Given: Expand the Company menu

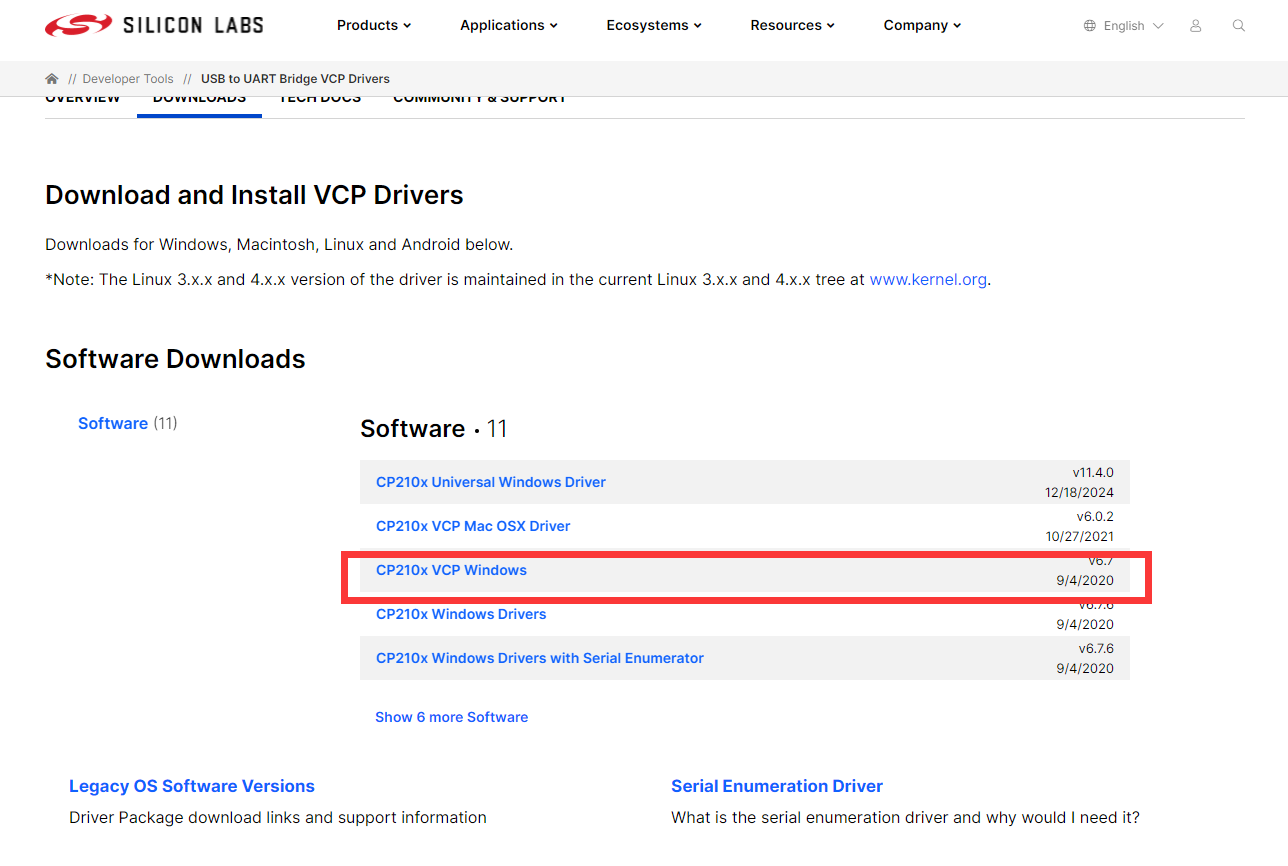Looking at the screenshot, I should coord(922,26).
